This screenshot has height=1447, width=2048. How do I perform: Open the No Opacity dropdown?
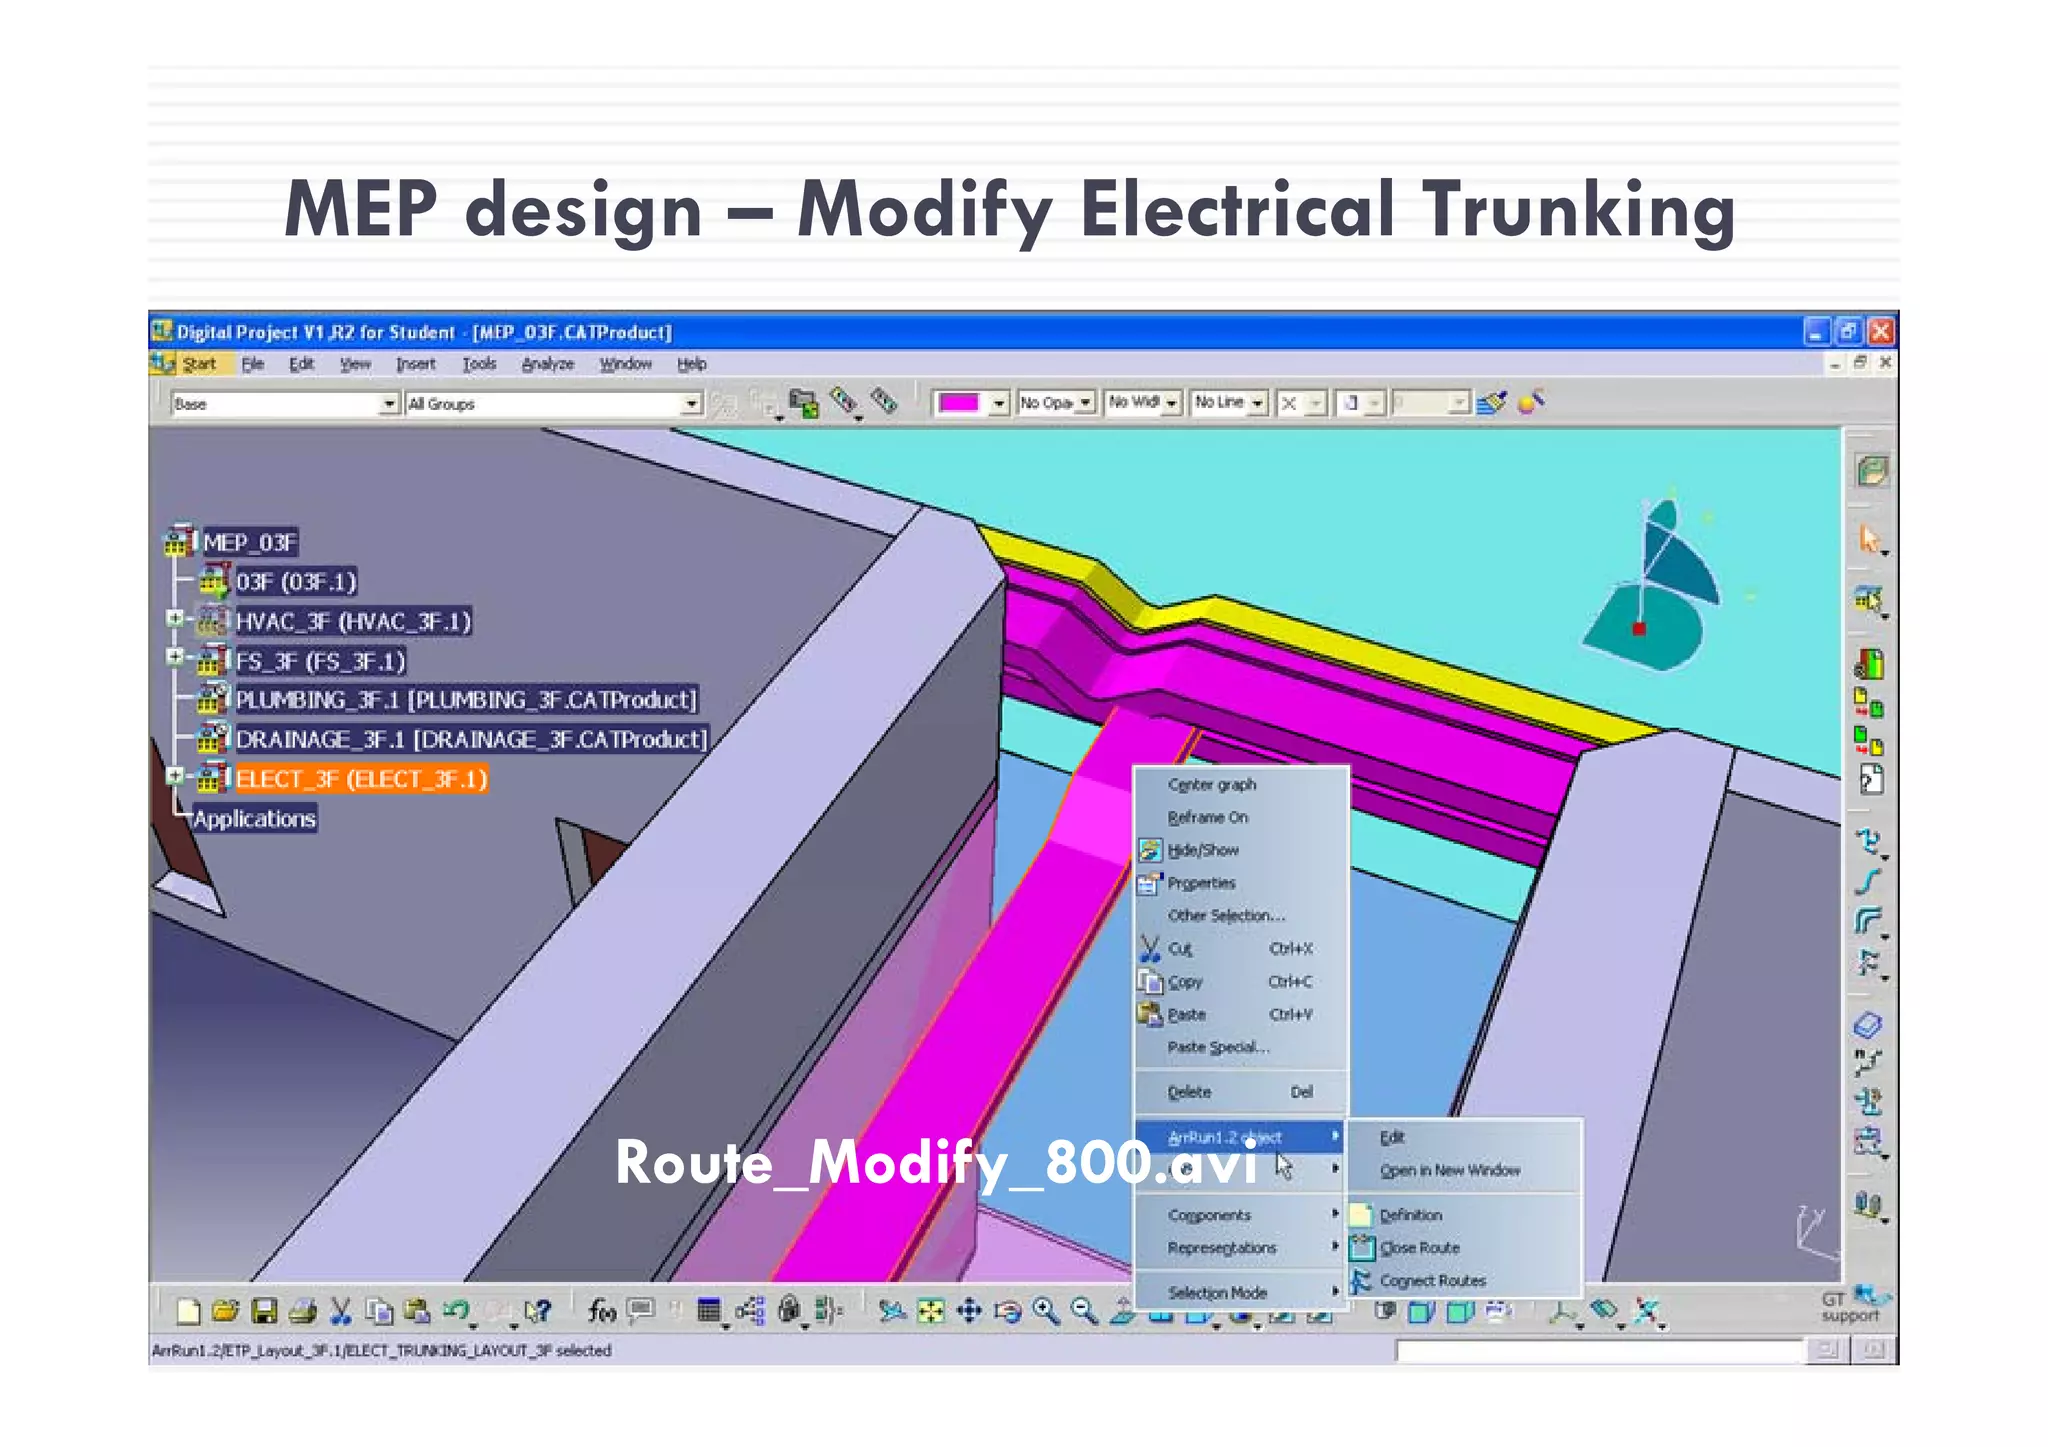tap(1085, 403)
